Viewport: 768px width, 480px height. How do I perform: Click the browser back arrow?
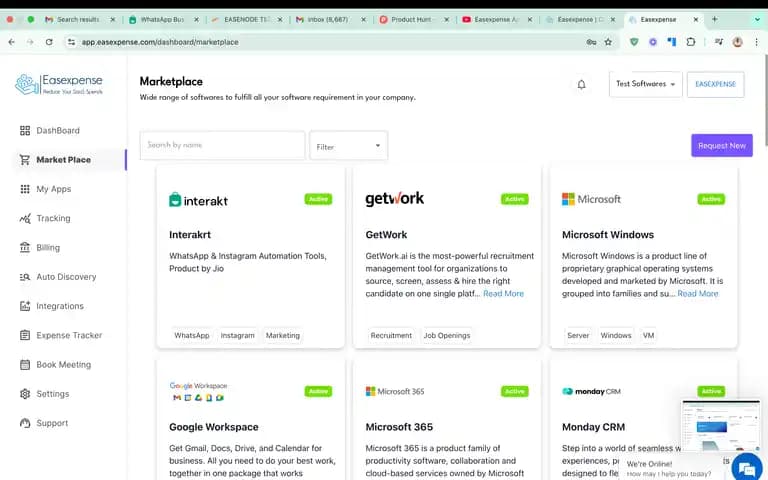point(12,42)
